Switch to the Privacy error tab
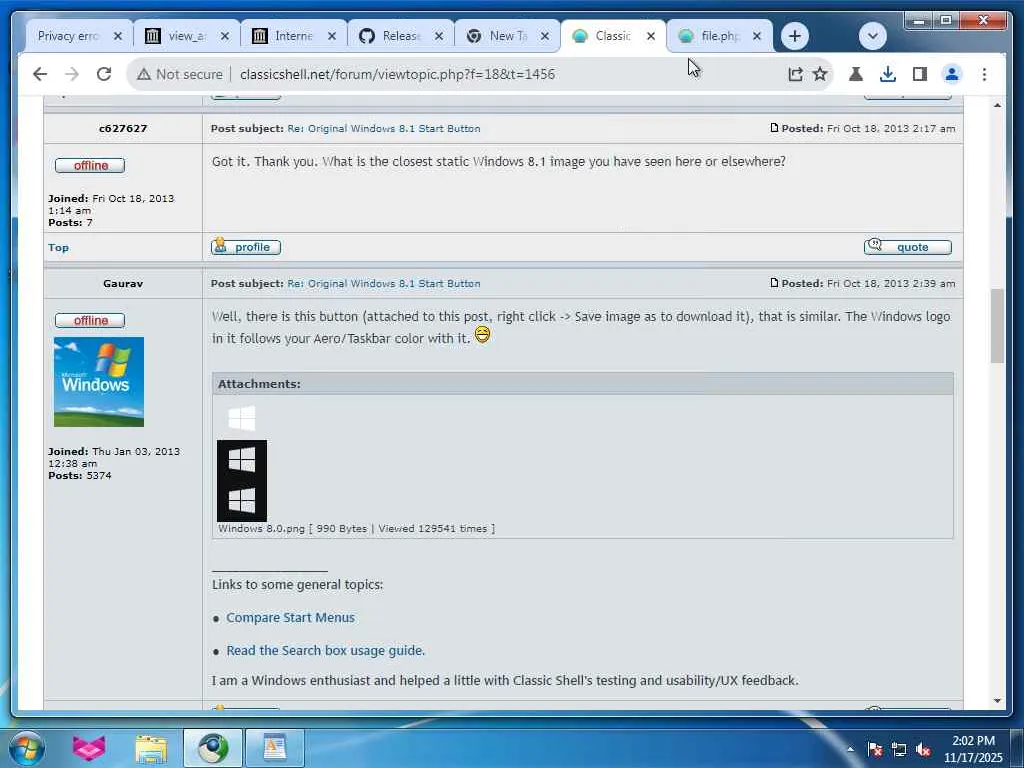This screenshot has height=768, width=1024. tap(68, 36)
